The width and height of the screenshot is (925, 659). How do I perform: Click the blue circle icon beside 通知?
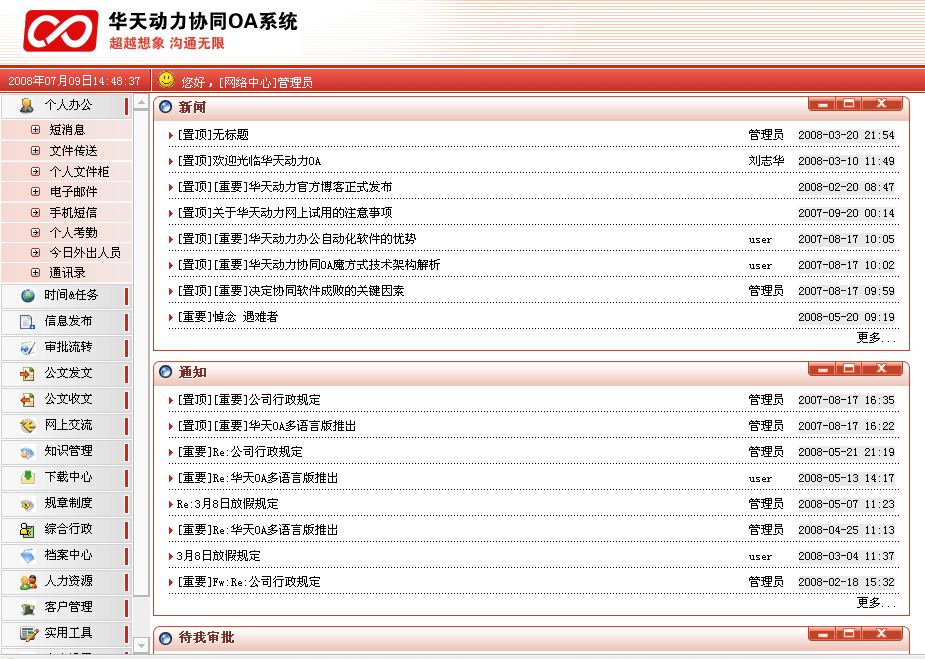(166, 372)
